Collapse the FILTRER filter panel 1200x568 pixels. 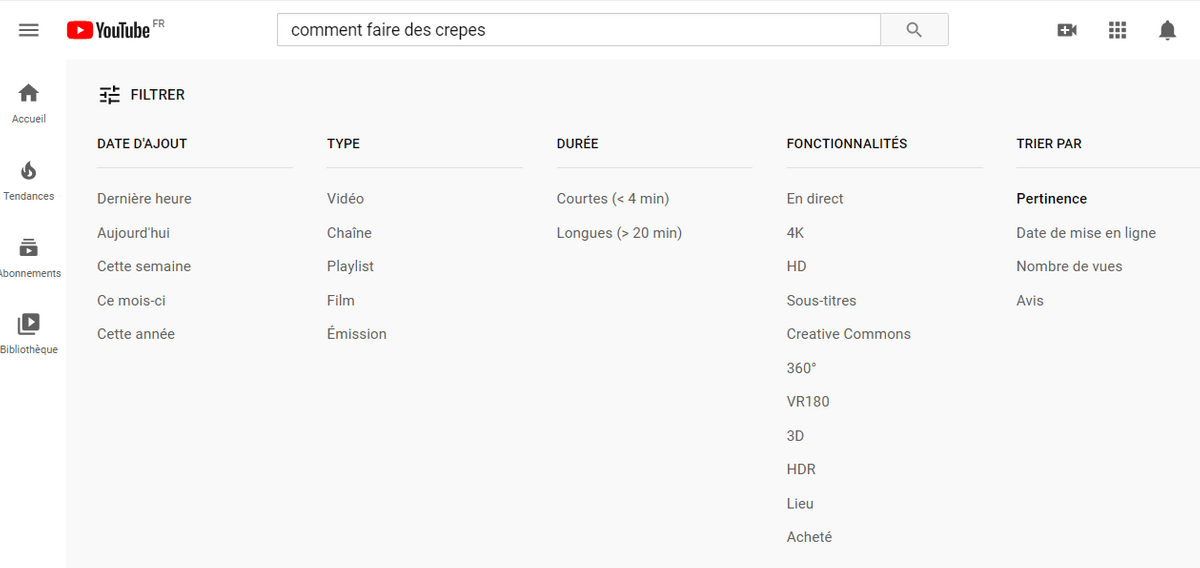click(142, 95)
